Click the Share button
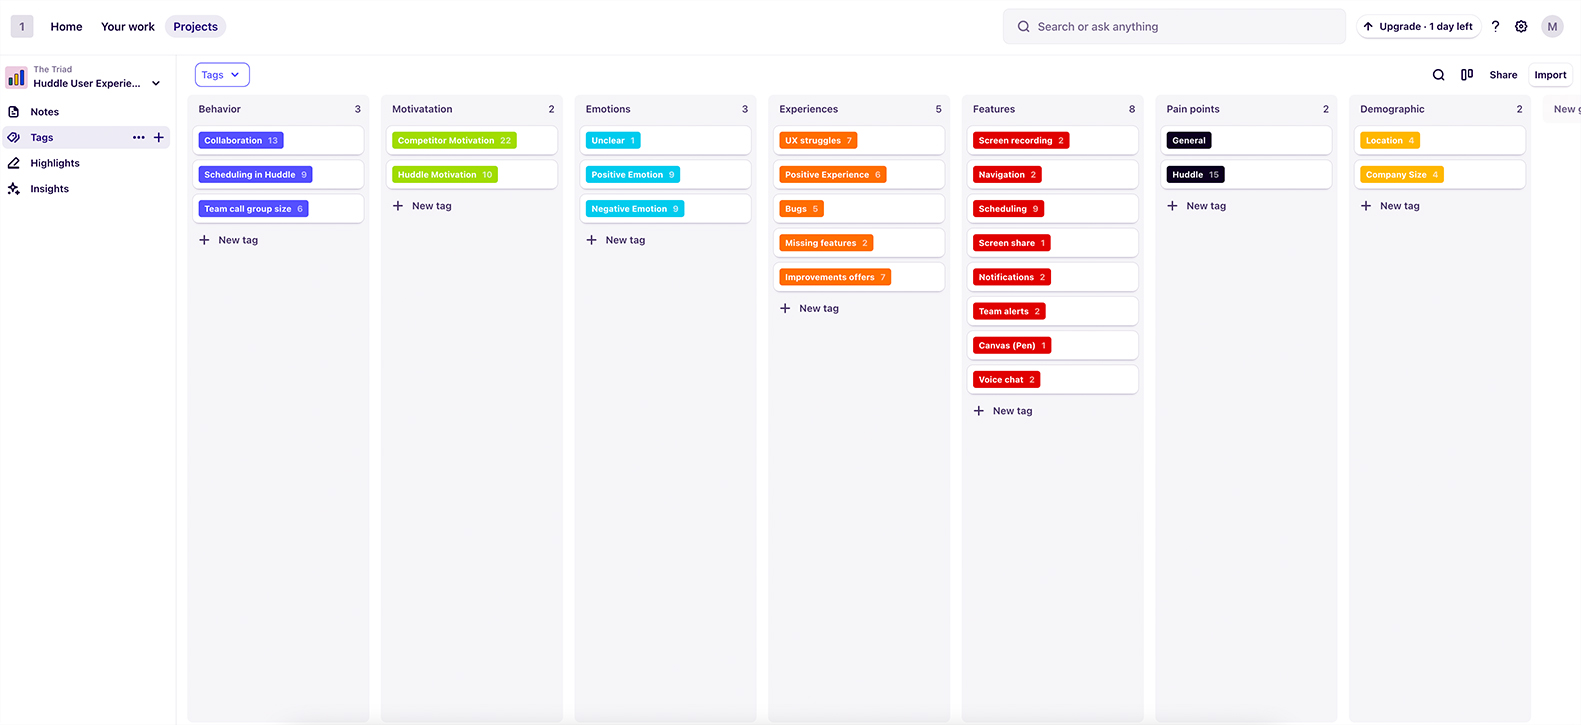This screenshot has height=725, width=1581. (x=1502, y=75)
